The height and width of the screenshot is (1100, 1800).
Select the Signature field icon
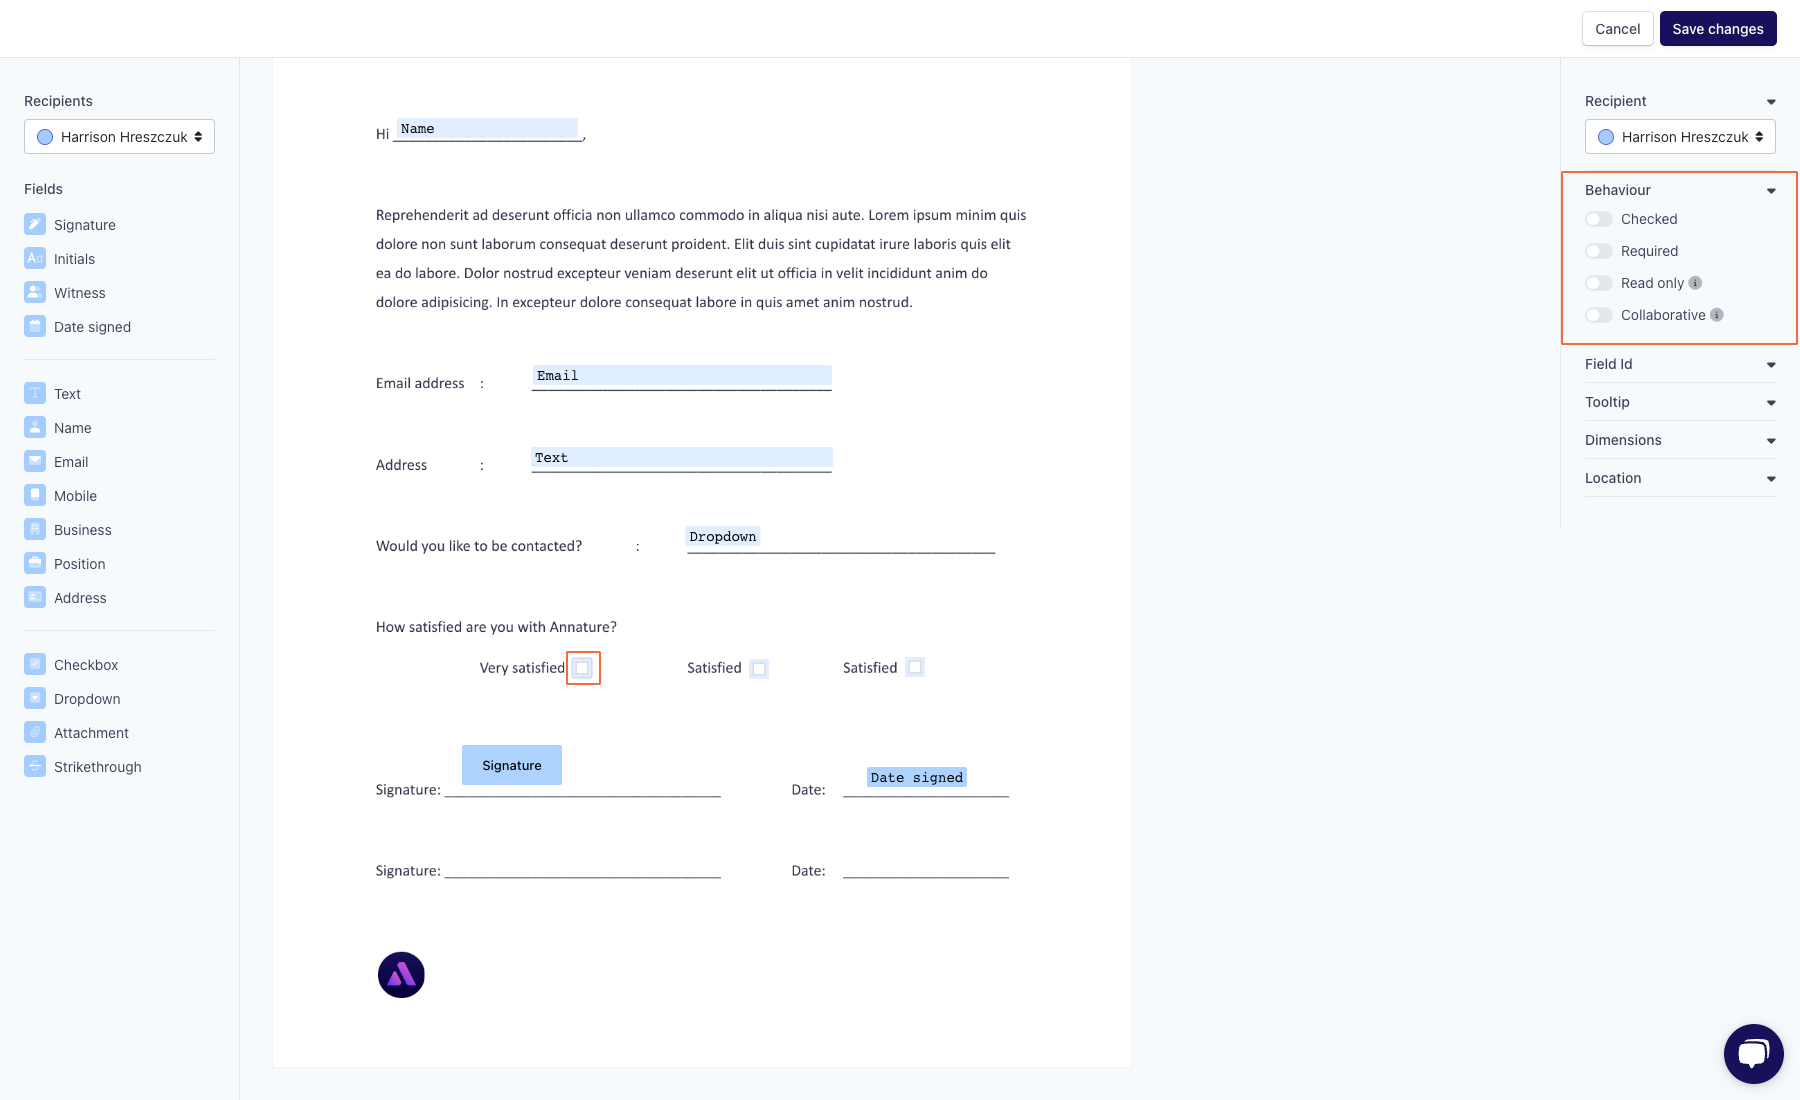[34, 224]
